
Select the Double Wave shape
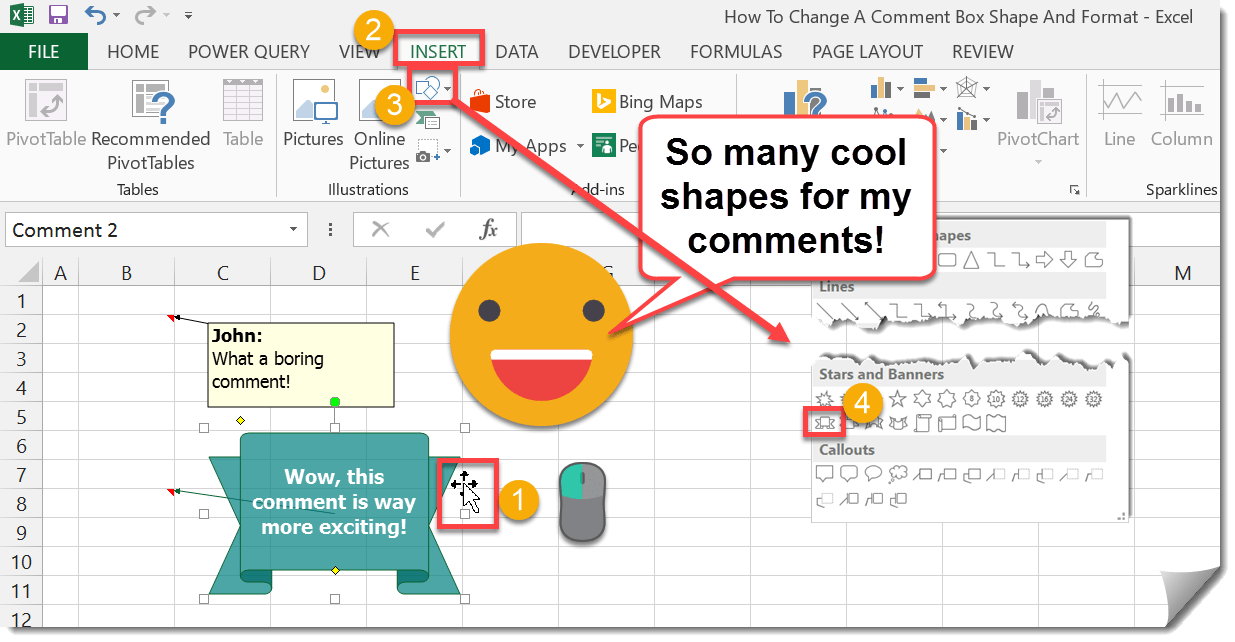[x=996, y=423]
